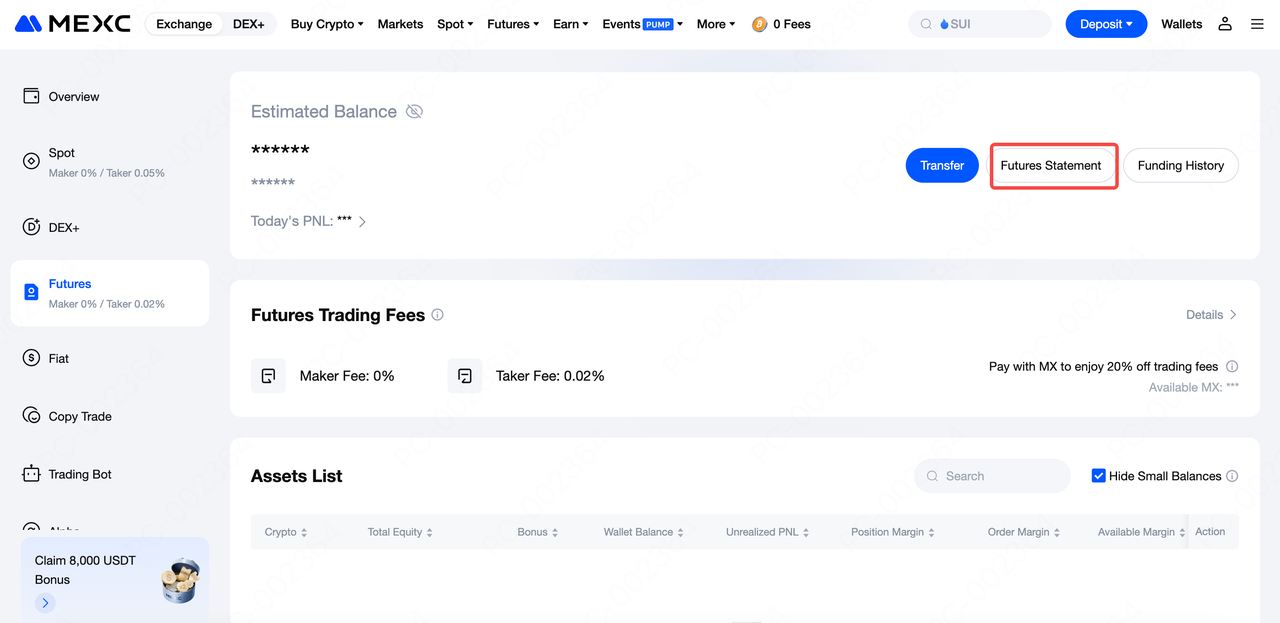The width and height of the screenshot is (1280, 623).
Task: Open the hamburger menu icon
Action: click(x=1257, y=24)
